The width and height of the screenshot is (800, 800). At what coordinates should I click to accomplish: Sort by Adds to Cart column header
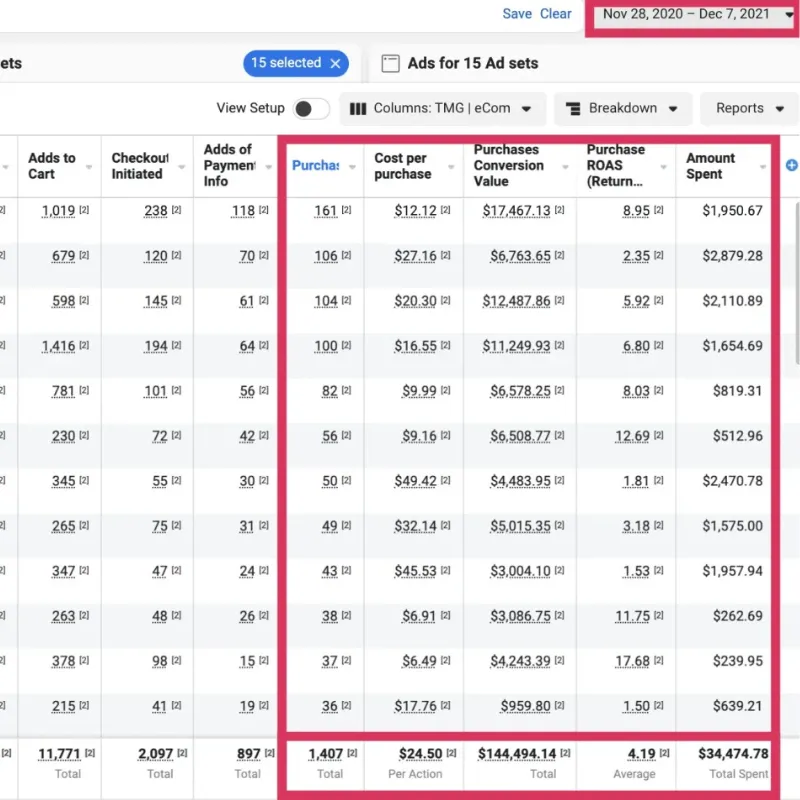52,166
